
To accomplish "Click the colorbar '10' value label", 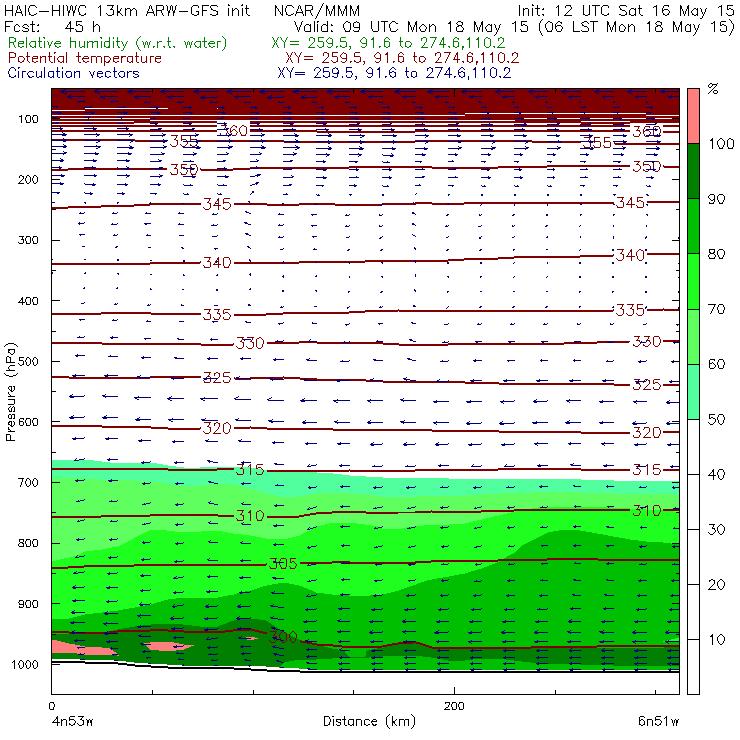I will click(716, 640).
